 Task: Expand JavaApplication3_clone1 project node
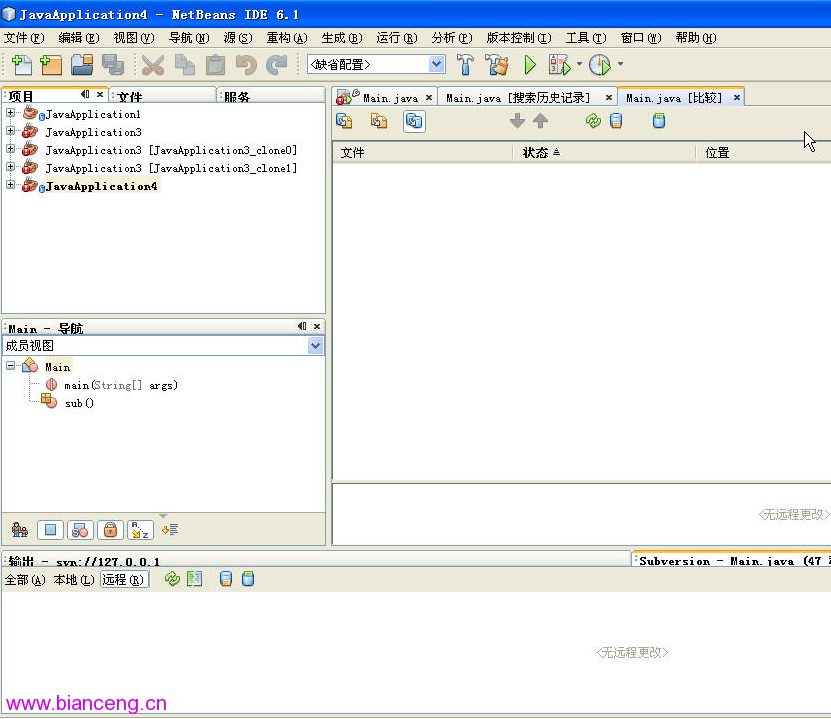tap(10, 167)
